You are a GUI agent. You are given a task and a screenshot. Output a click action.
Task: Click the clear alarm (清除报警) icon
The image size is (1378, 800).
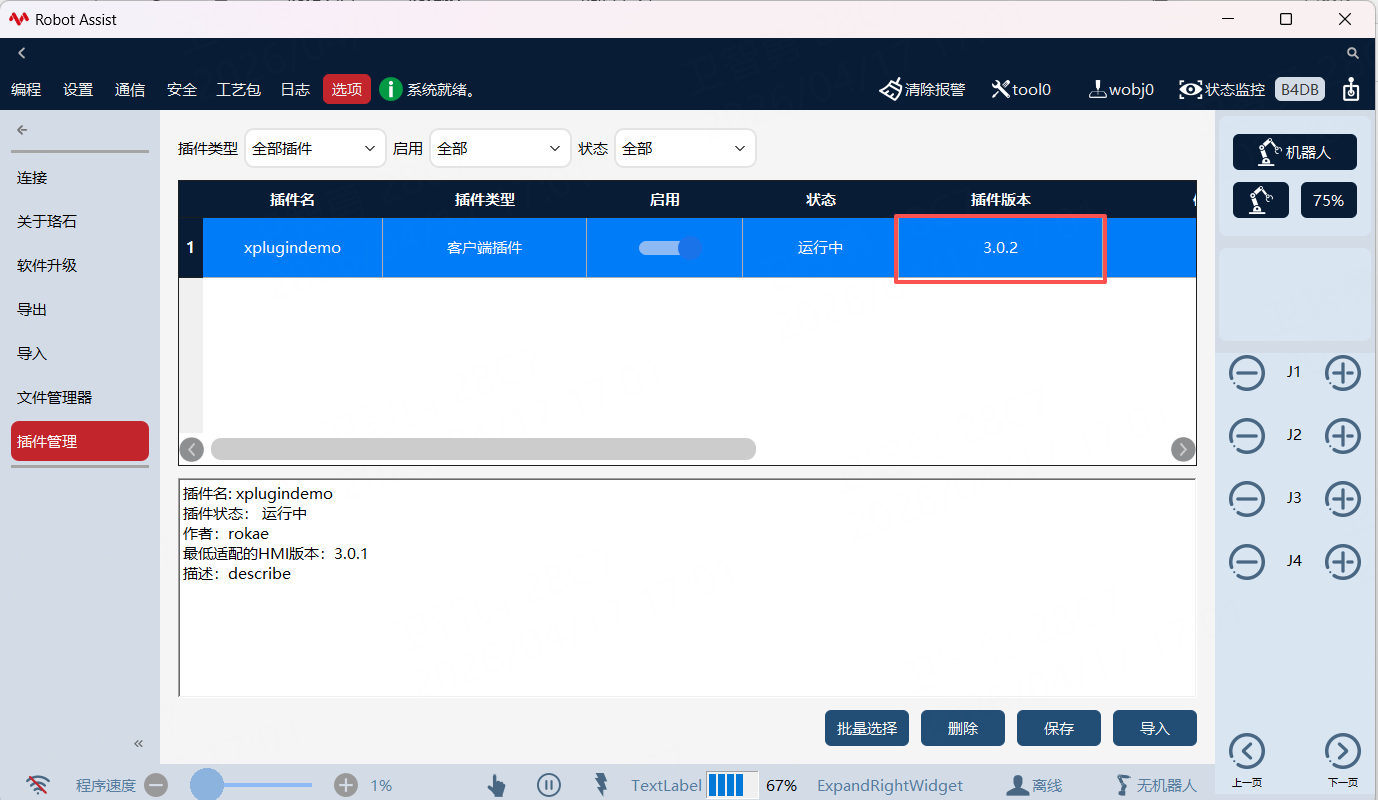[x=891, y=90]
